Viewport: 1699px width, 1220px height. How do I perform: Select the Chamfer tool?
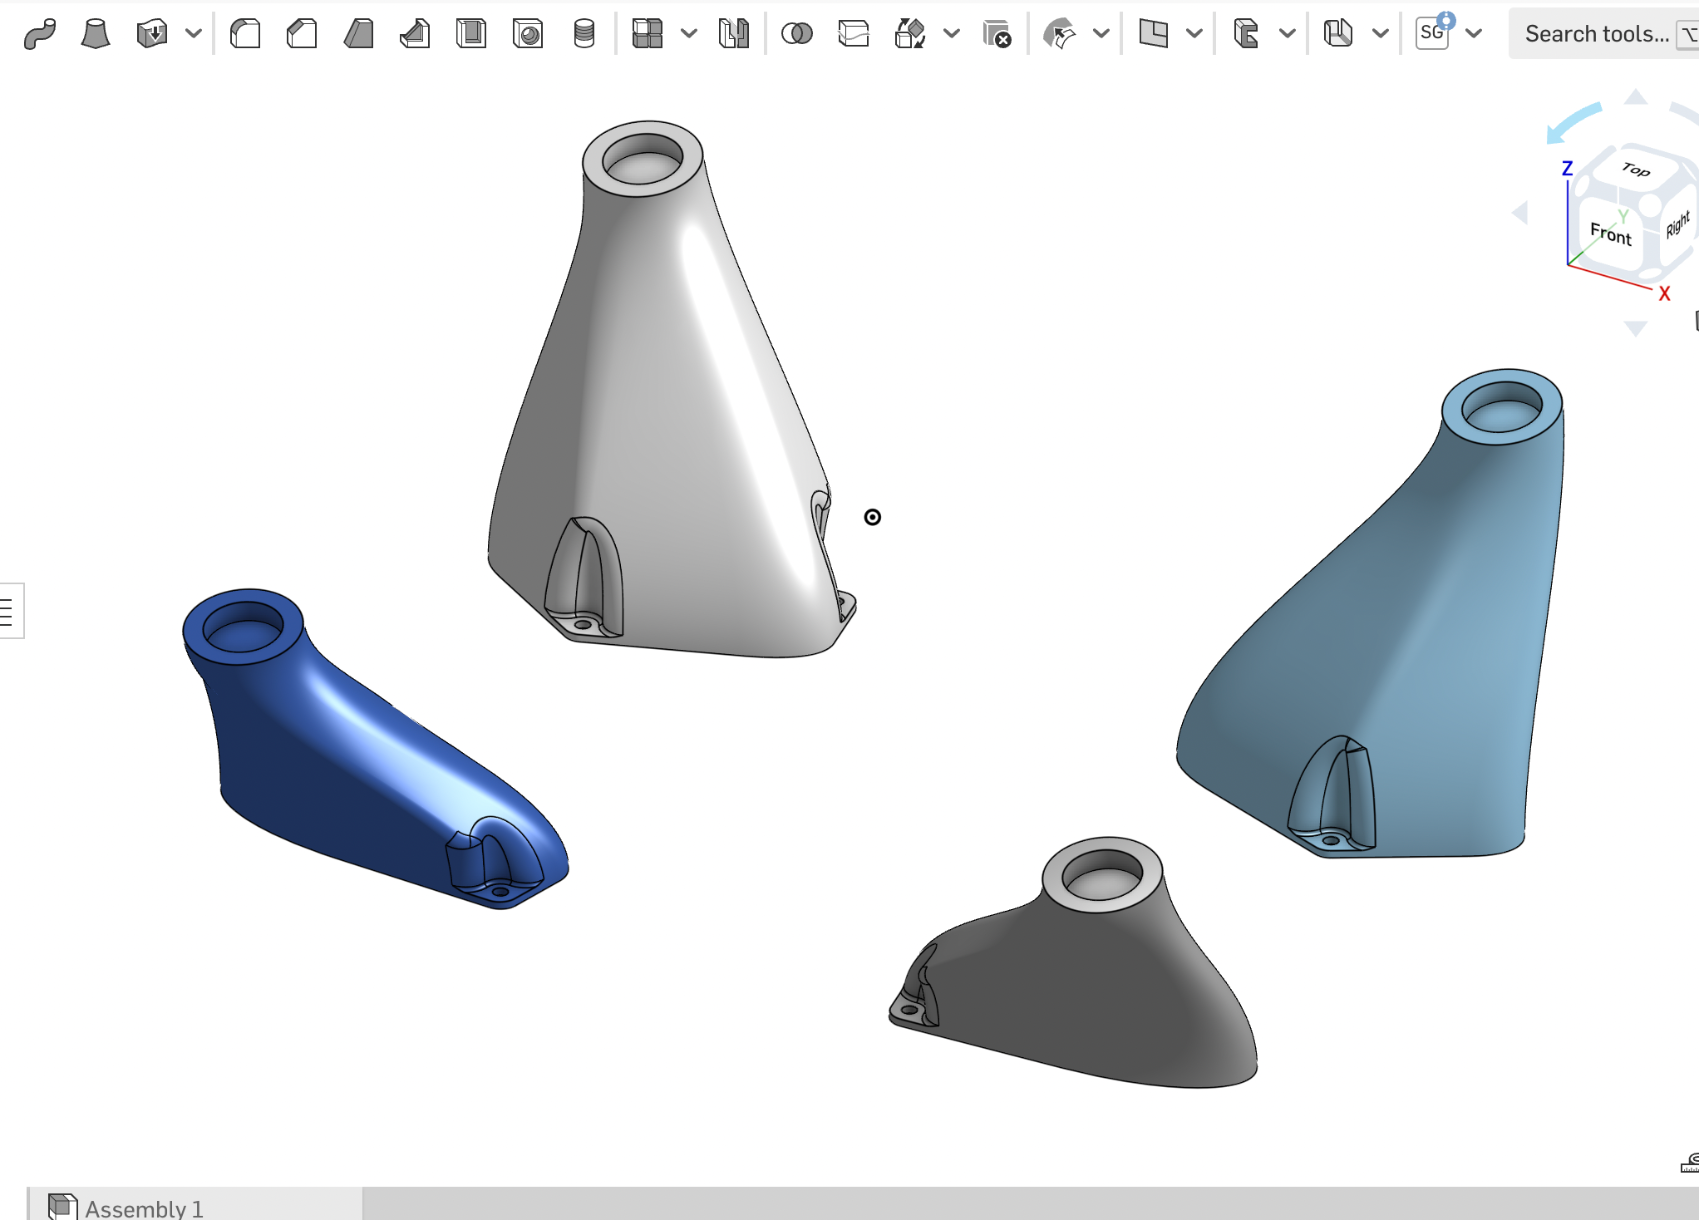(301, 34)
